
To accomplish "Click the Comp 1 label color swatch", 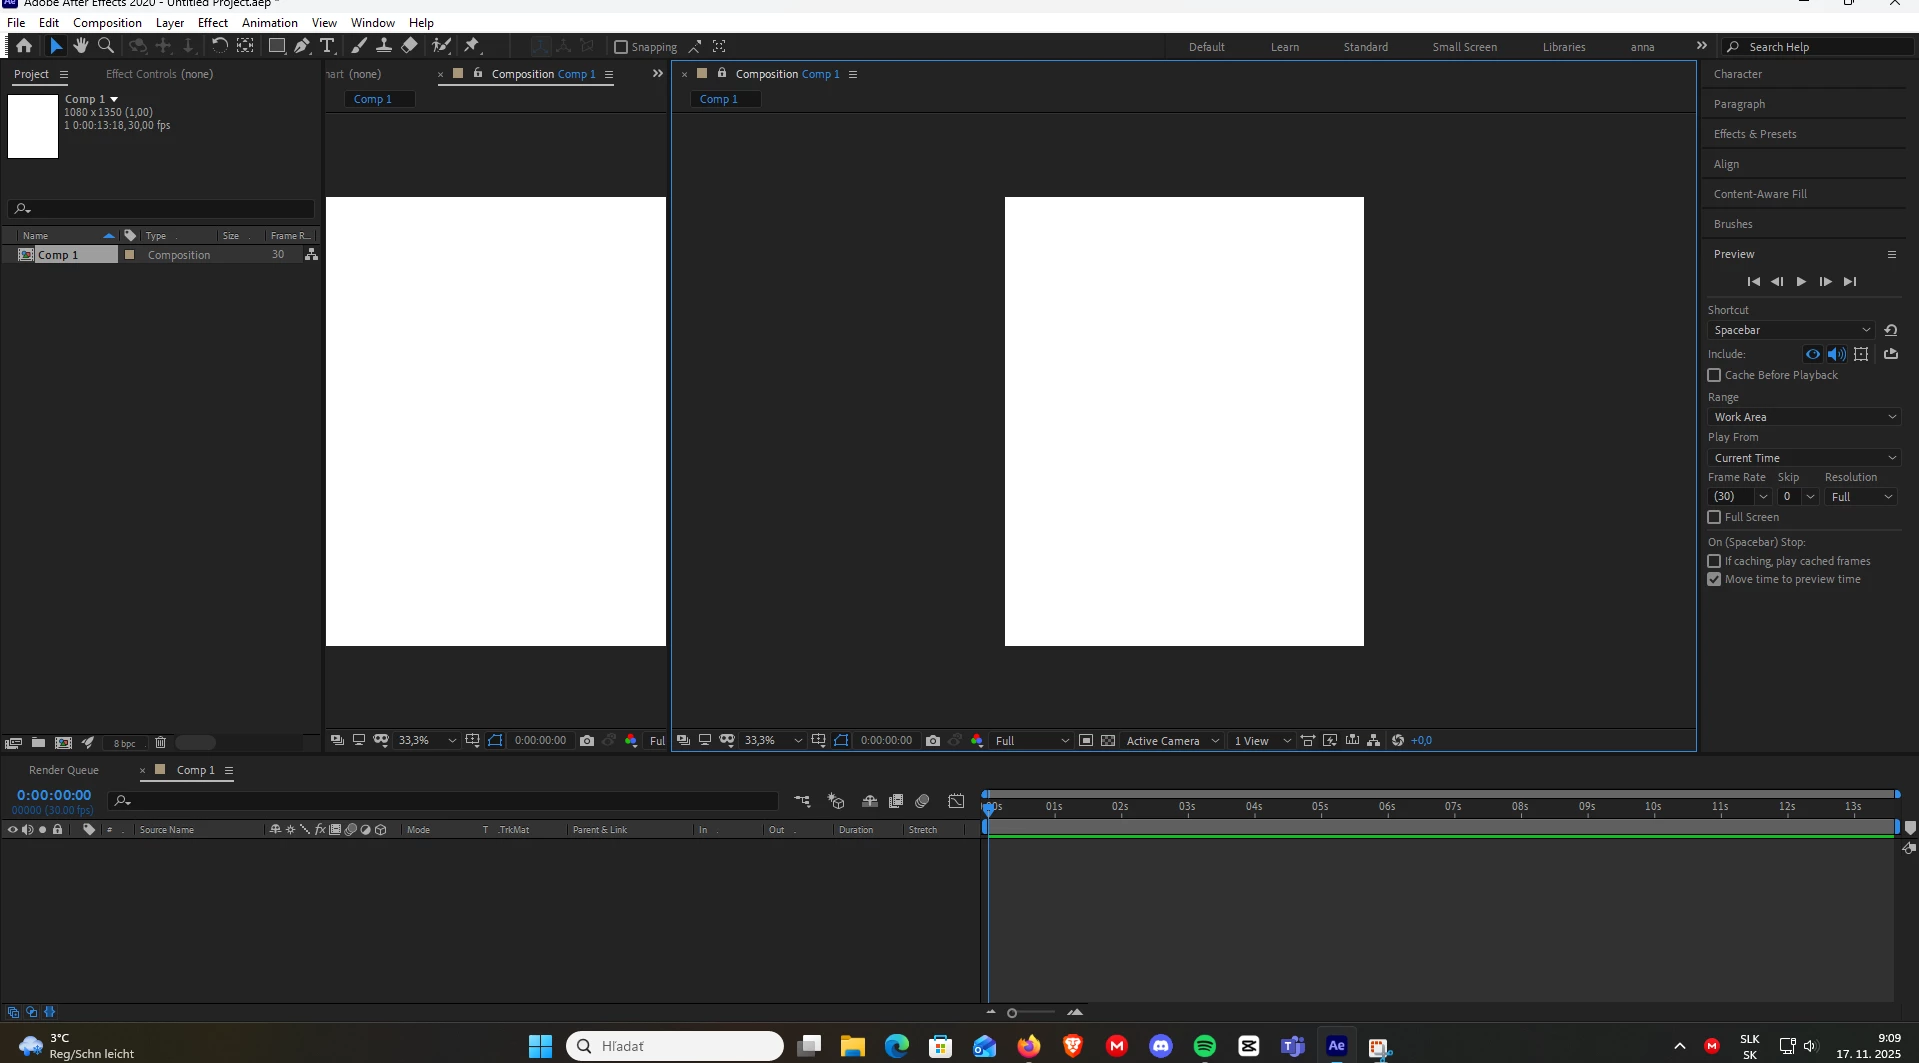I will tap(129, 255).
